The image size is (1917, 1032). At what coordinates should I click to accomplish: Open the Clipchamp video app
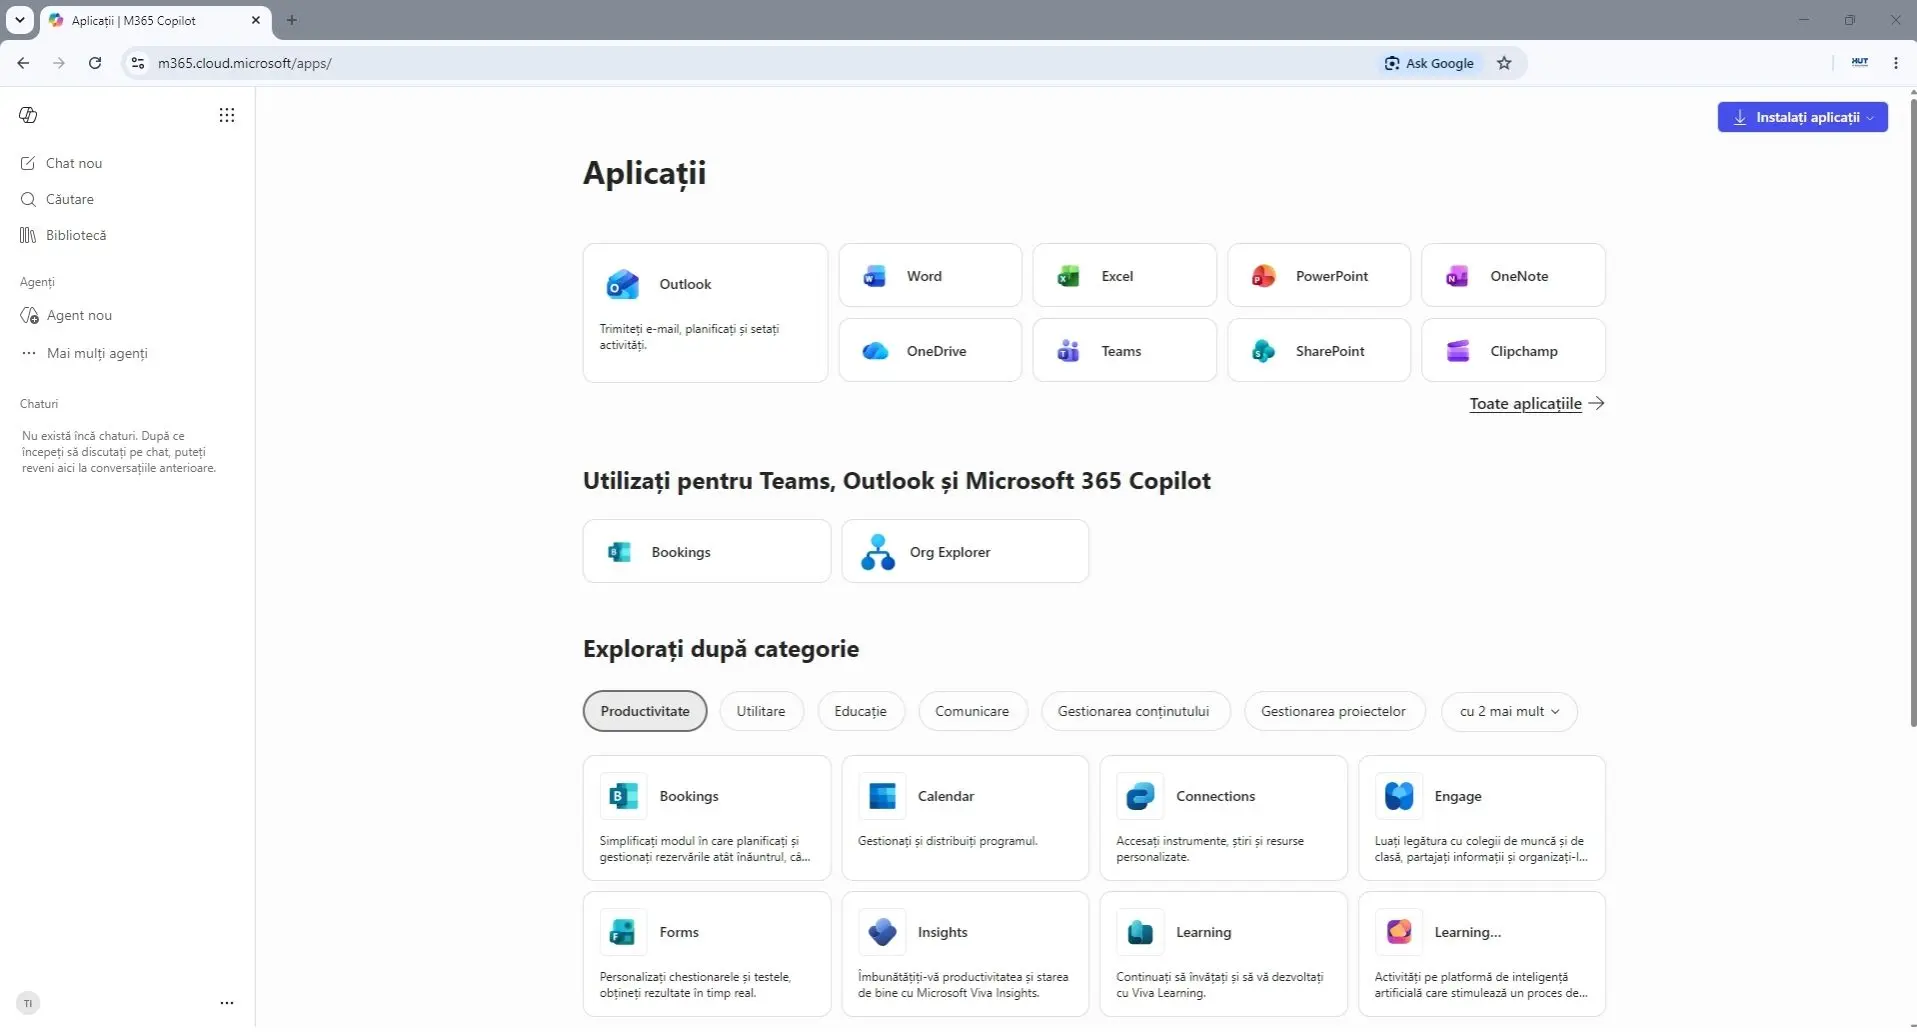tap(1513, 351)
